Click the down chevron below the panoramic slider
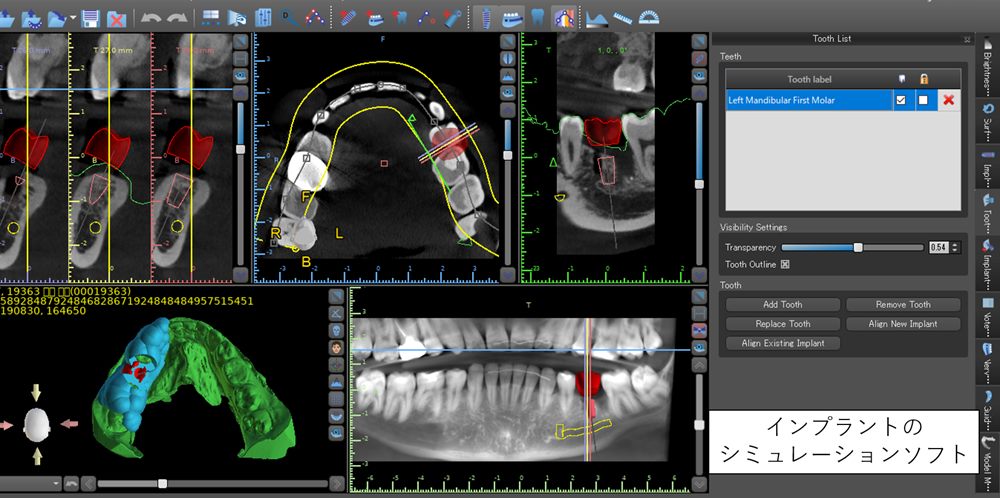The image size is (1000, 498). pyautogui.click(x=699, y=483)
